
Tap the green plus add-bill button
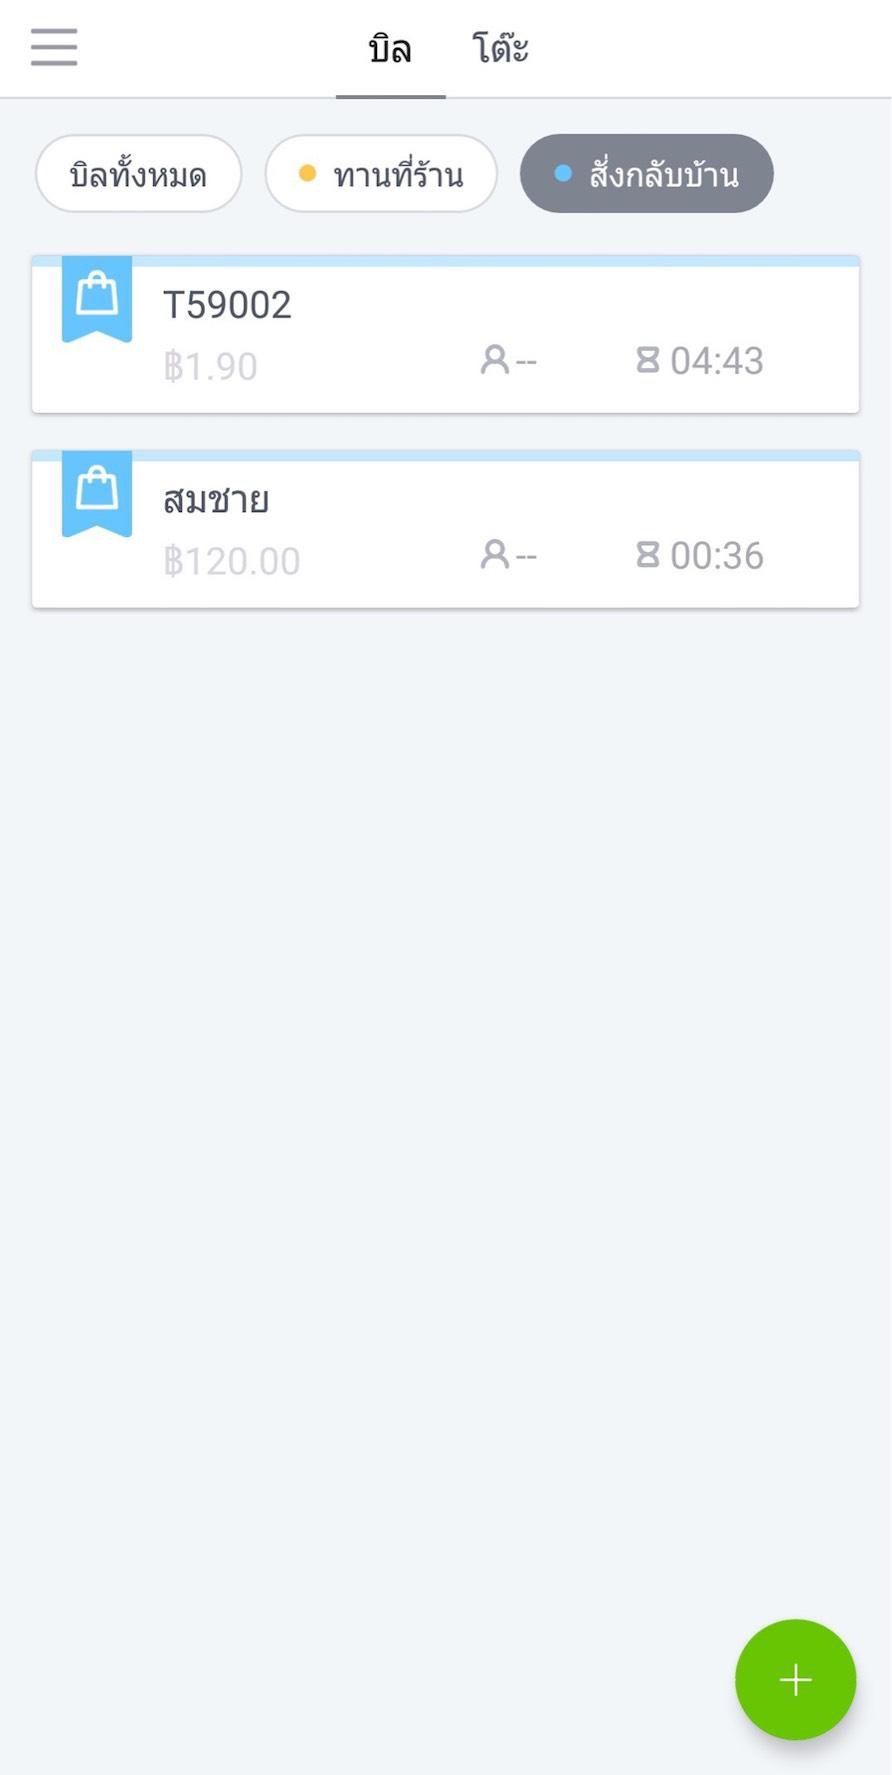click(x=795, y=1679)
